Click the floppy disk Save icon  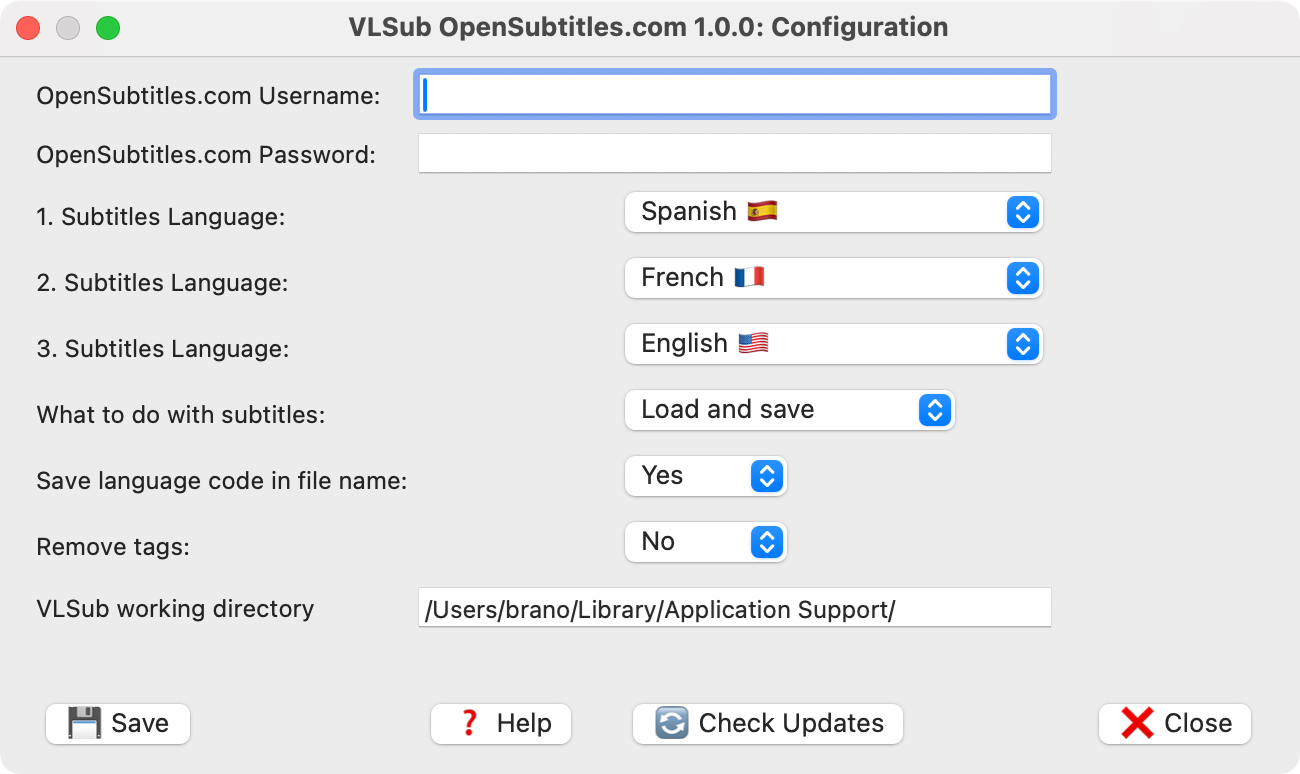click(x=85, y=723)
